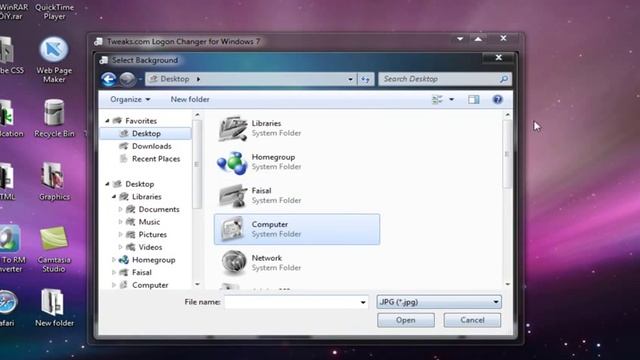Open the address bar history dropdown
This screenshot has height=360, width=640.
pos(350,79)
